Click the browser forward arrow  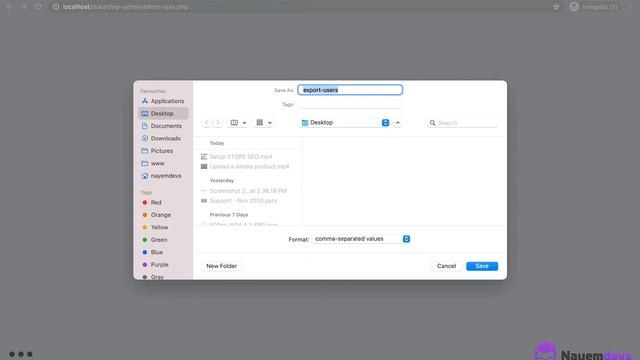pos(24,7)
